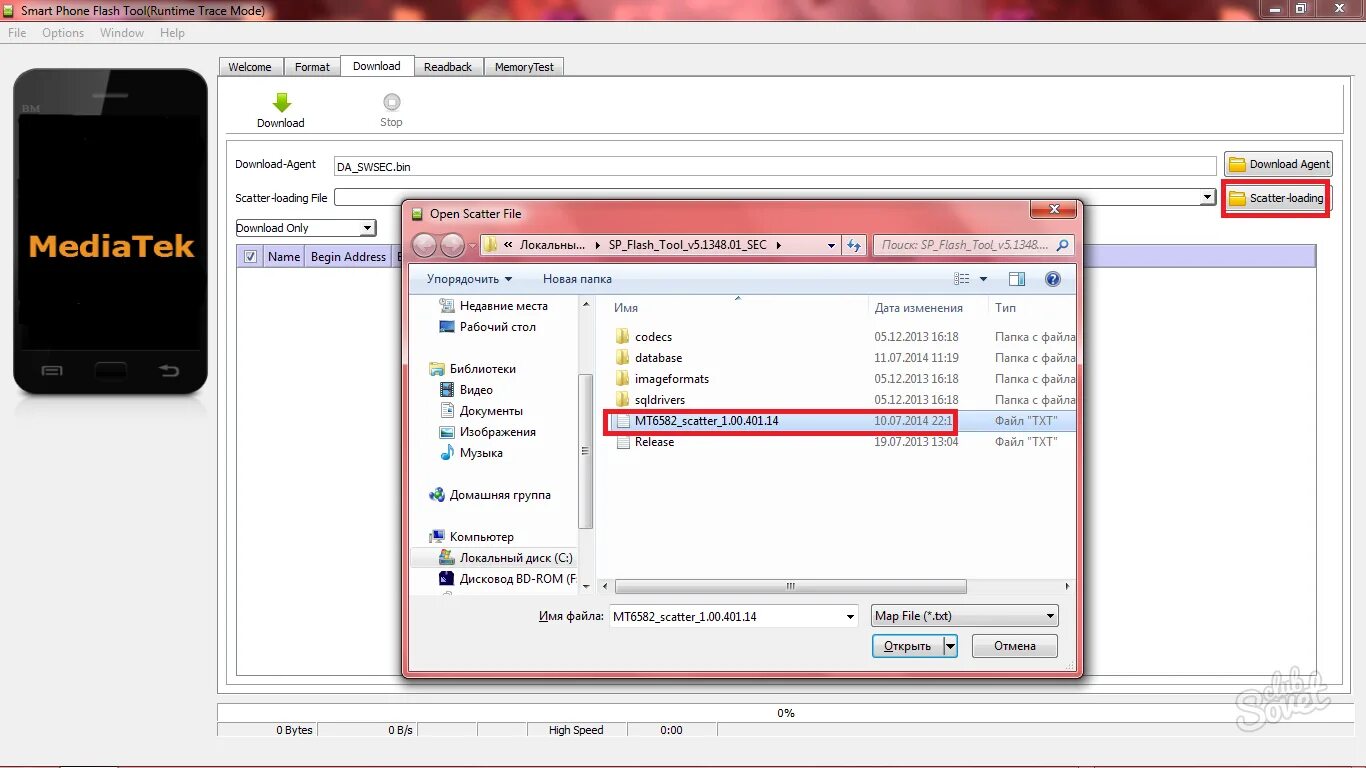The image size is (1366, 768).
Task: Open the Help menu
Action: tap(172, 33)
